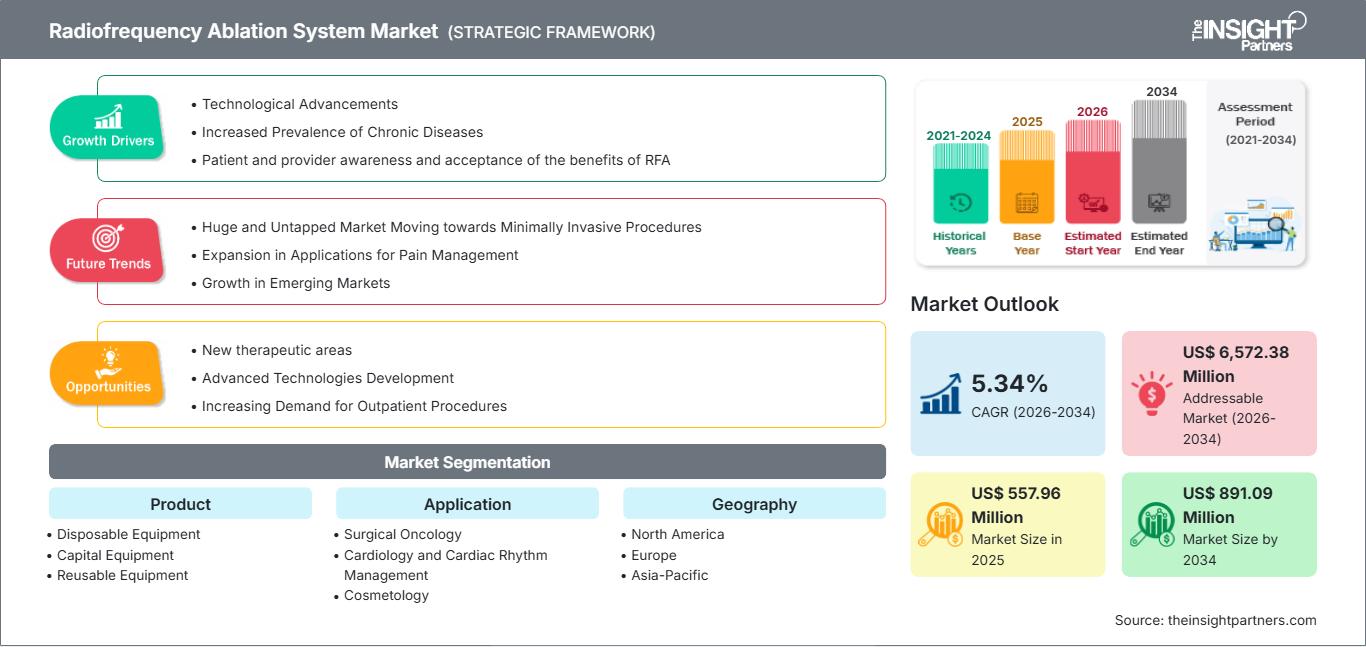The image size is (1366, 647).
Task: Select the Opportunities orange label
Action: pyautogui.click(x=107, y=373)
